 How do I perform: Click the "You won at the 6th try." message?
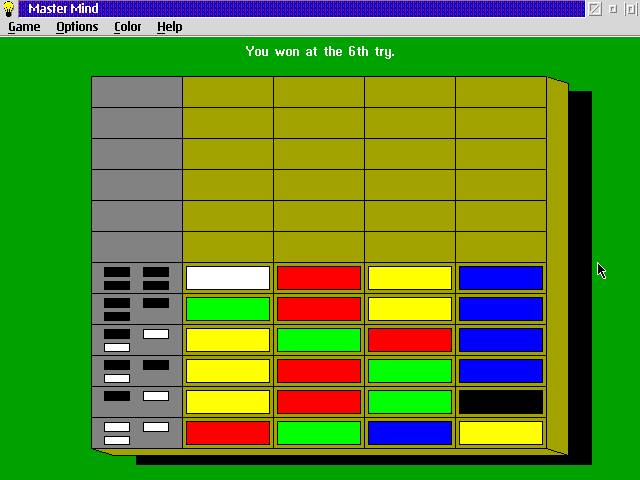coord(320,52)
